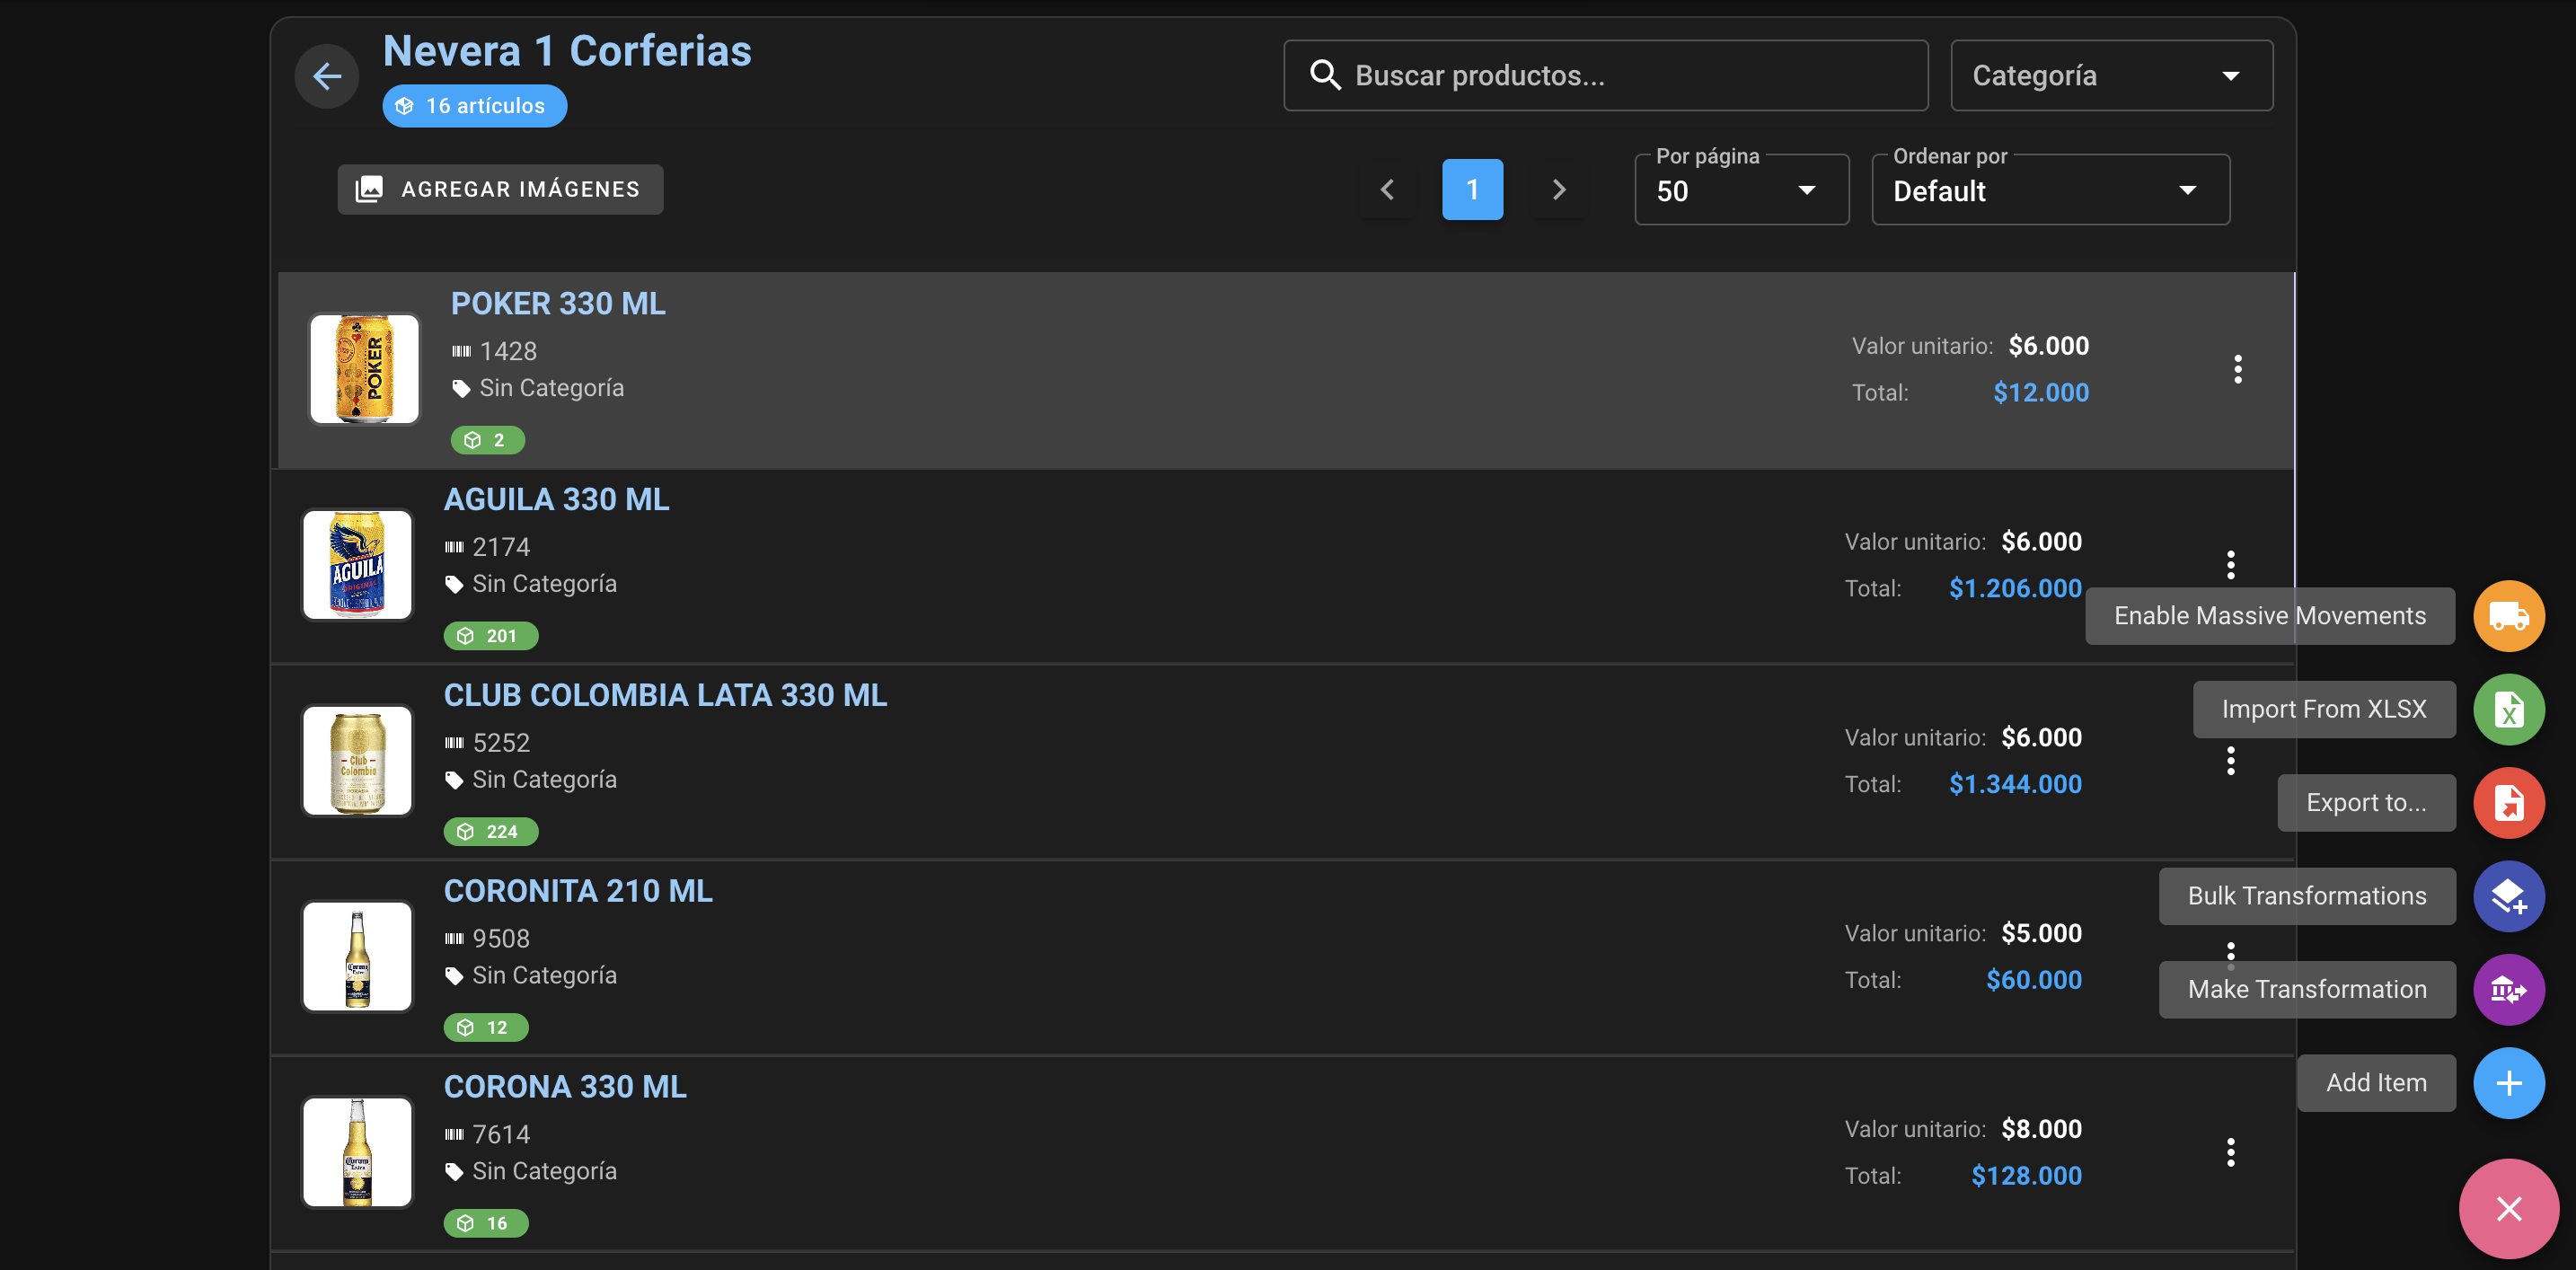Click Sin Categoría under POKER 330 ML
The image size is (2576, 1270).
(x=551, y=388)
